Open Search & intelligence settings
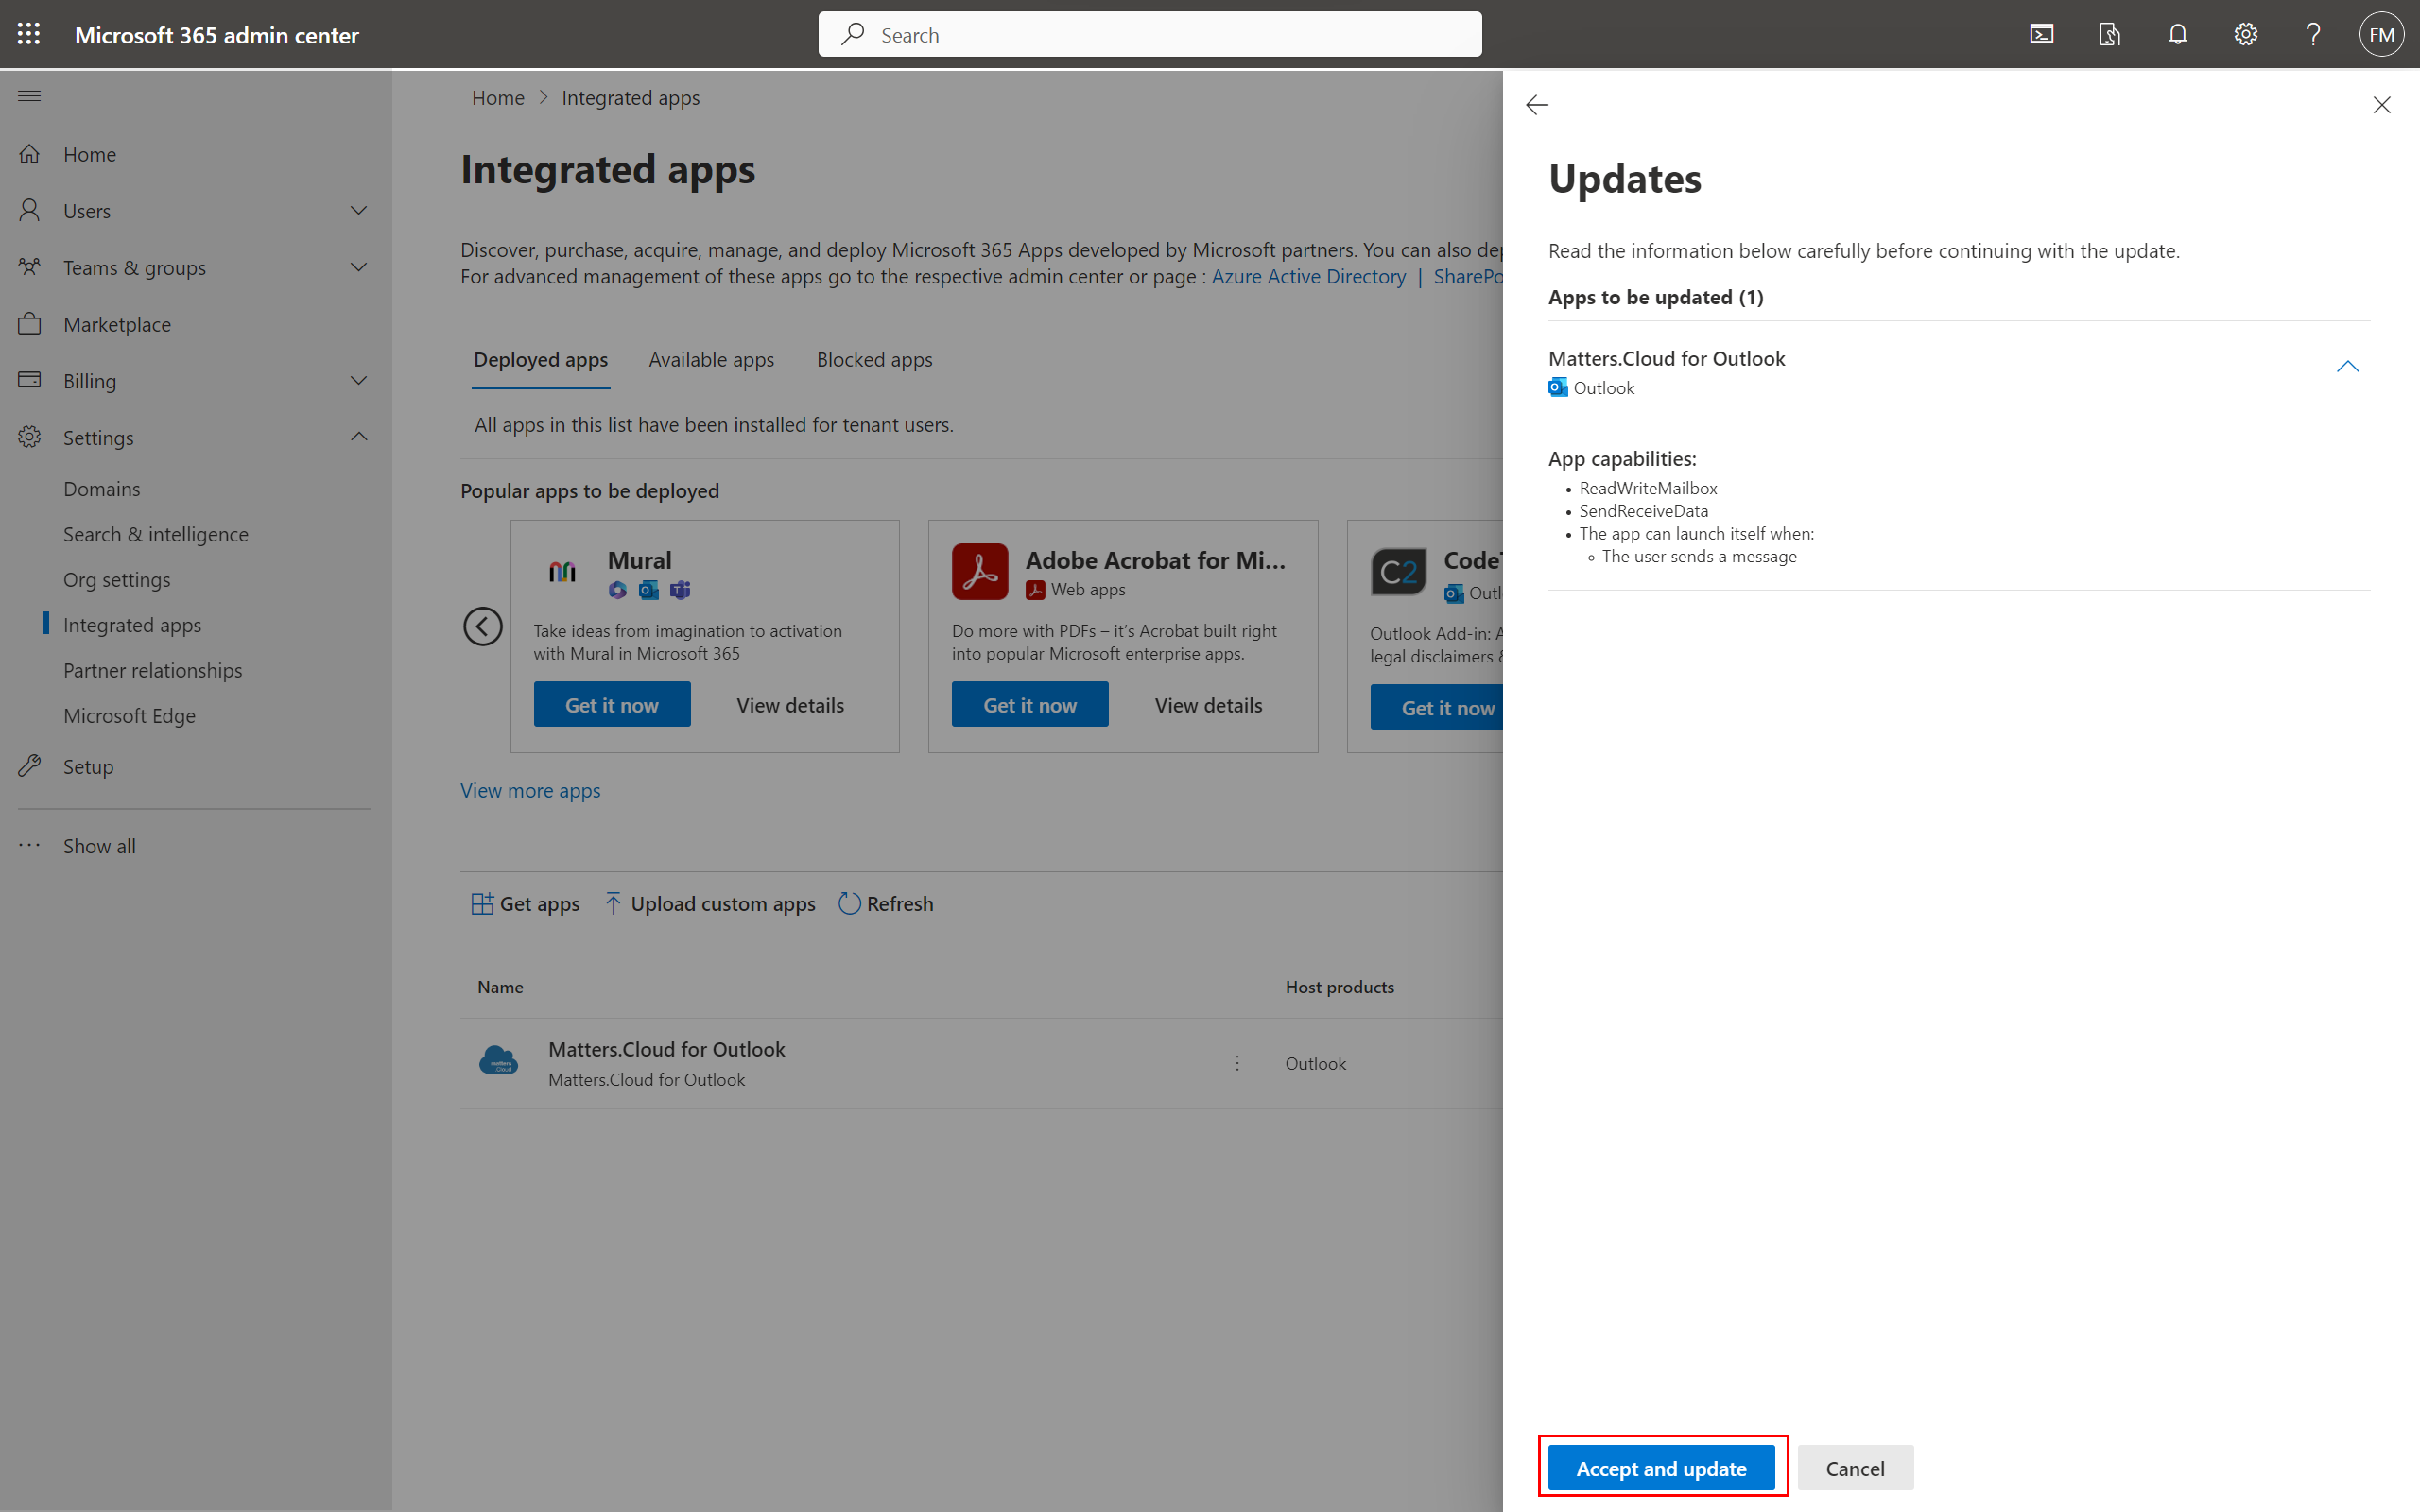This screenshot has width=2420, height=1512. [x=156, y=534]
